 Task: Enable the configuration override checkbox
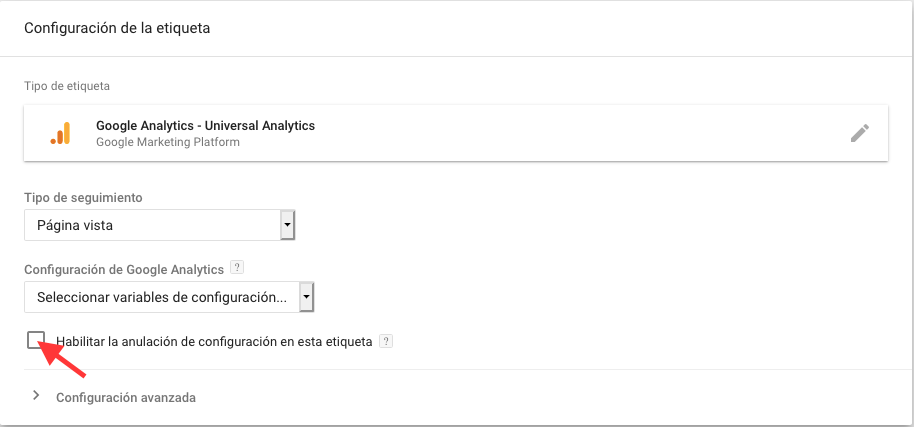[x=36, y=340]
